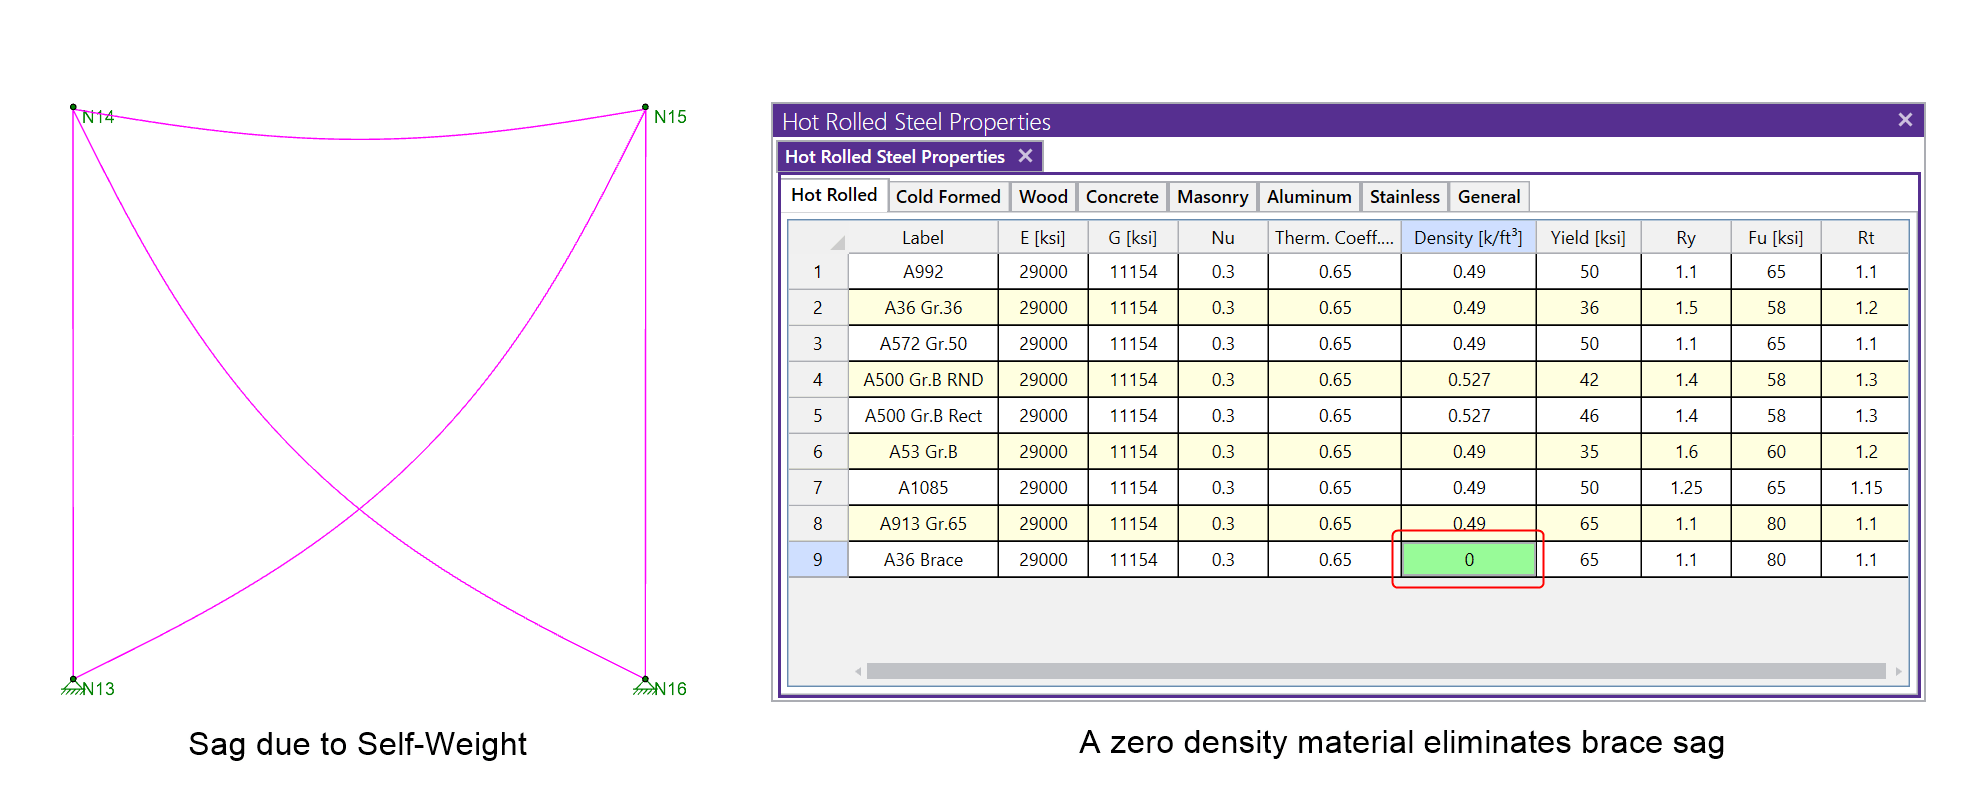Click the pinned support at node N13
The height and width of the screenshot is (811, 1973).
coord(73,685)
